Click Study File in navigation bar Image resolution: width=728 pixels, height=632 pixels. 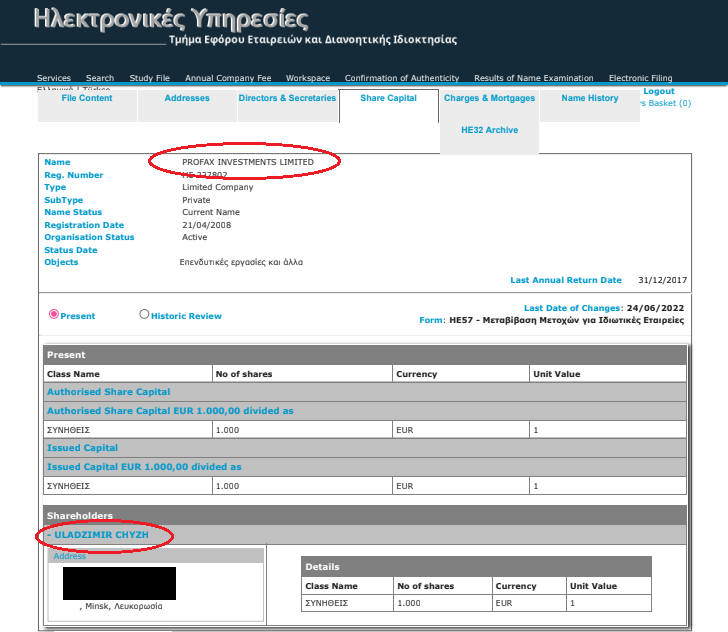(150, 78)
